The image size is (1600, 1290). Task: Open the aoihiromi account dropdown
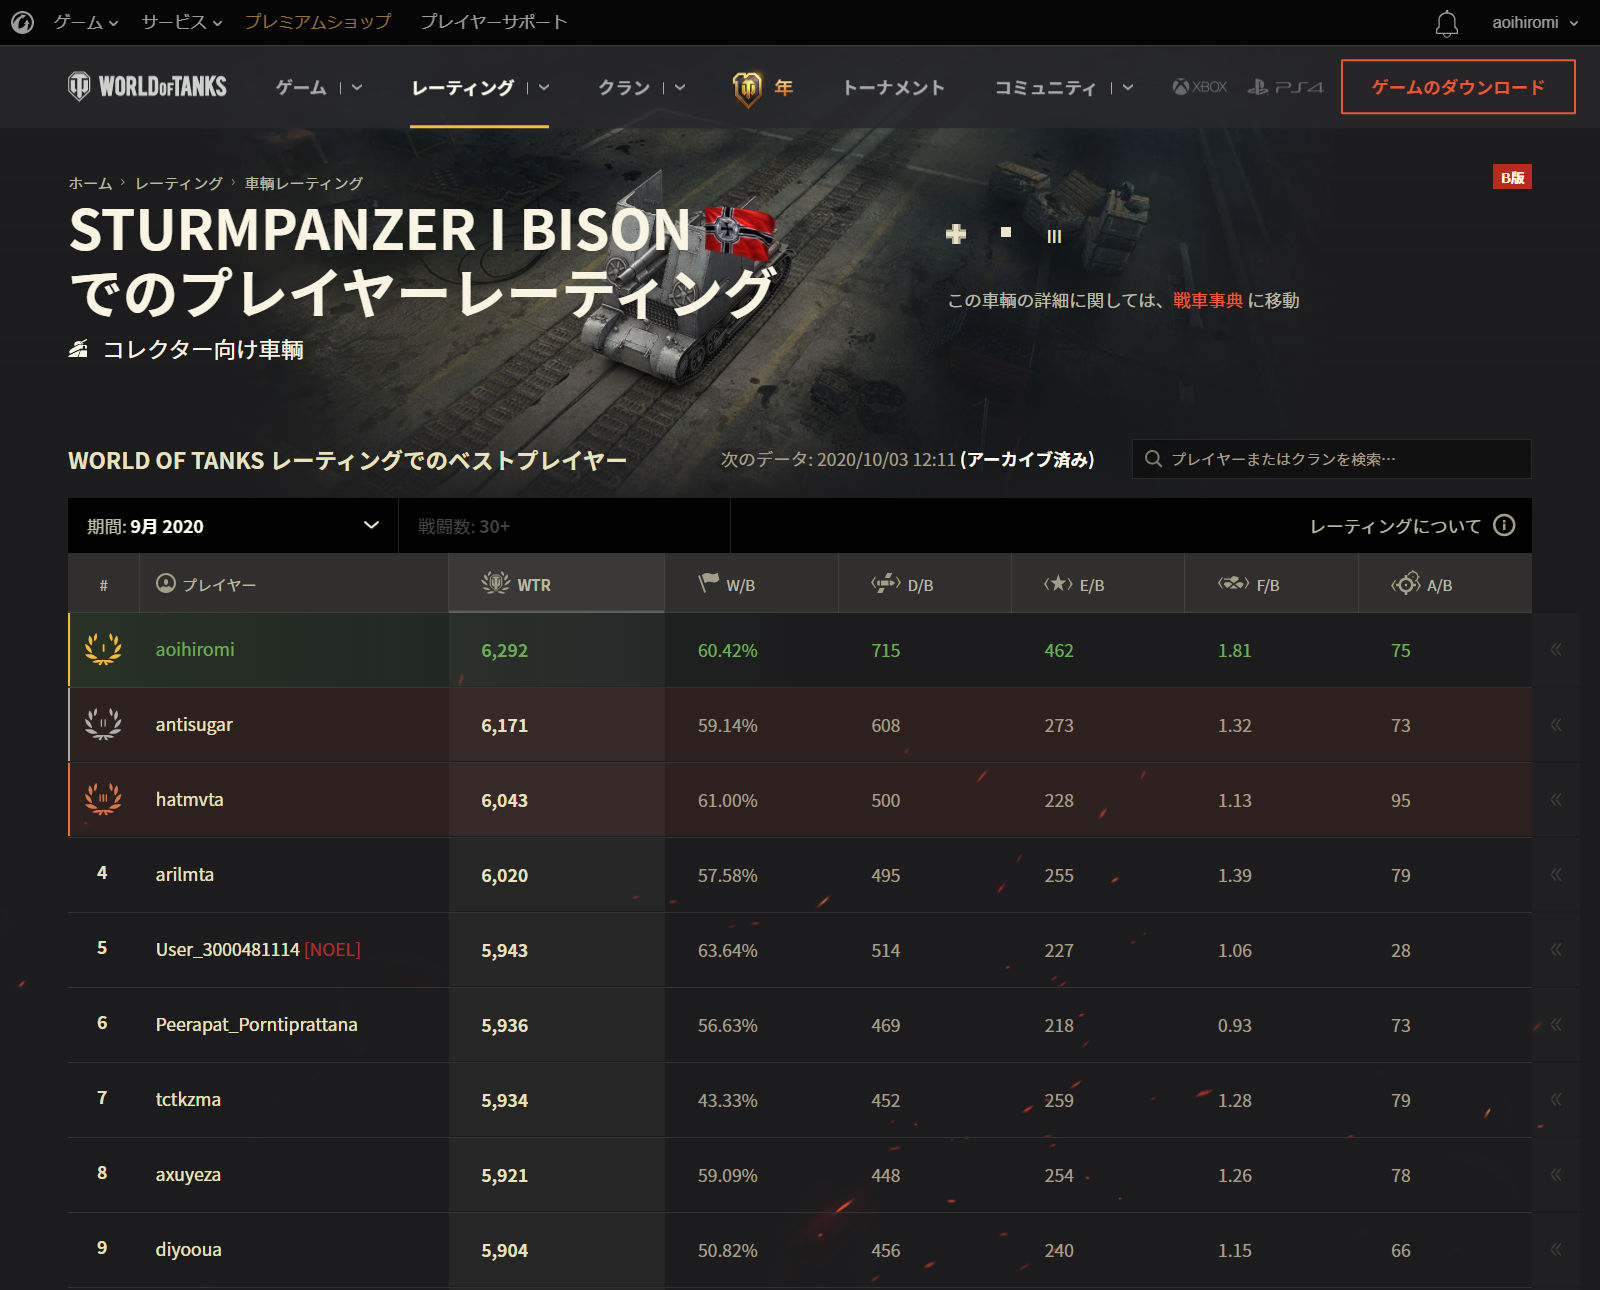(x=1535, y=22)
